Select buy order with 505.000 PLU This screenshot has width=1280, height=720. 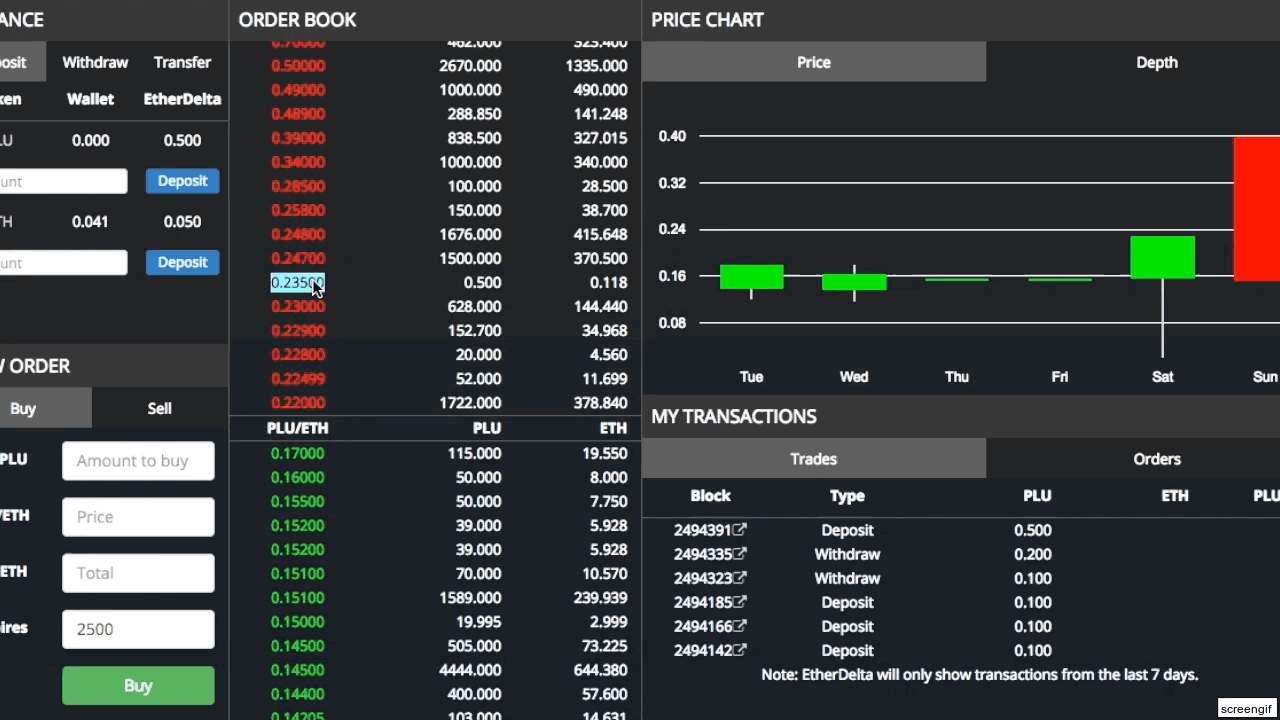click(435, 645)
